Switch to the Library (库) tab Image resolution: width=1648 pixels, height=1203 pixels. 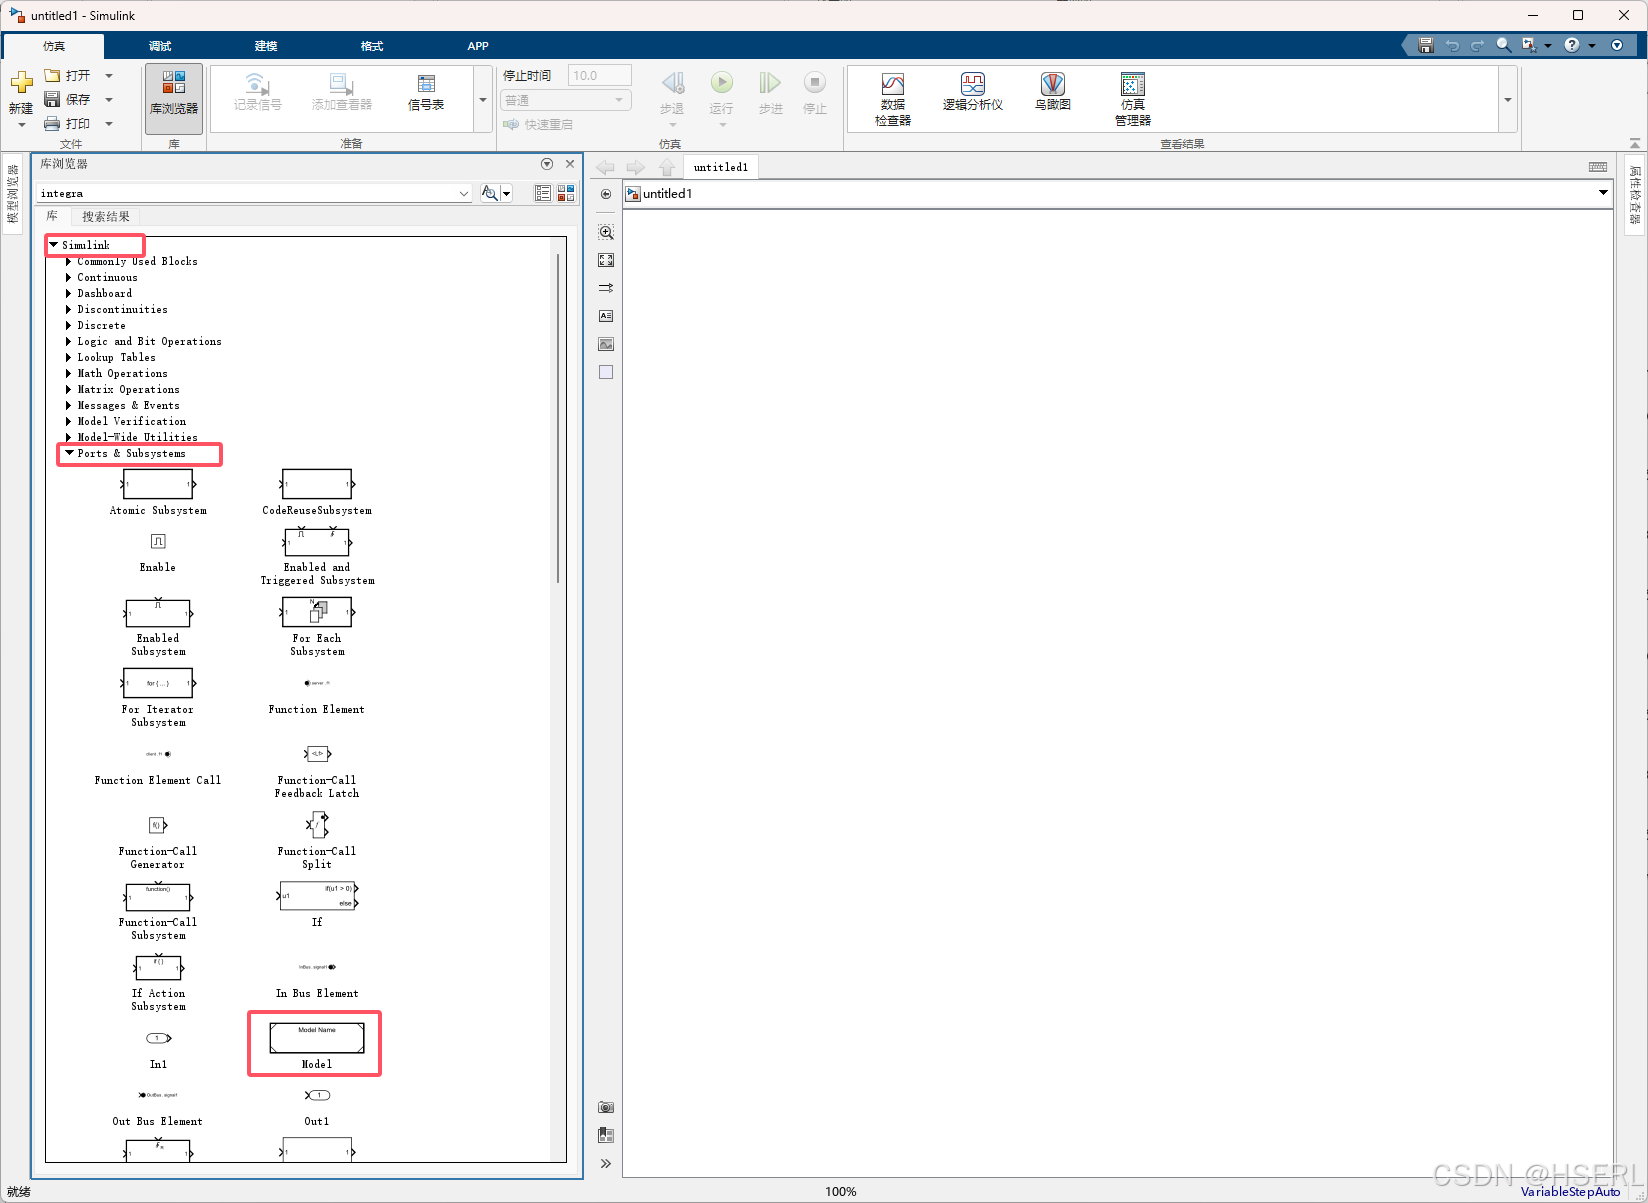click(52, 217)
